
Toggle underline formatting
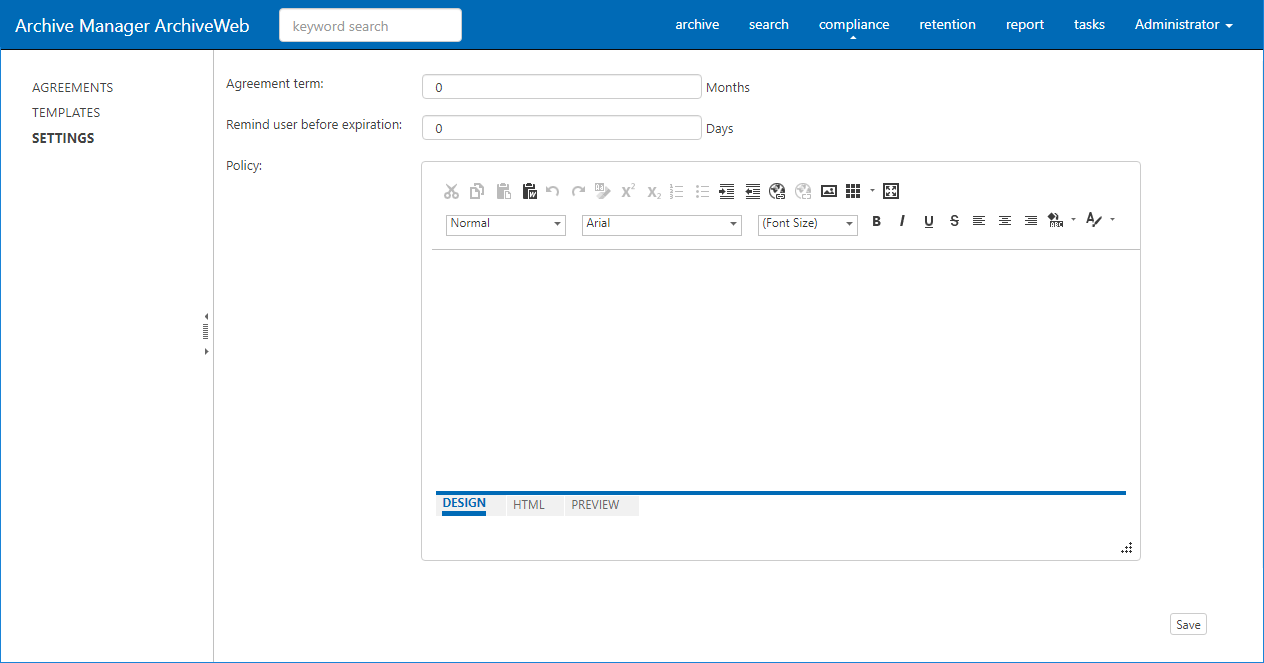tap(928, 221)
